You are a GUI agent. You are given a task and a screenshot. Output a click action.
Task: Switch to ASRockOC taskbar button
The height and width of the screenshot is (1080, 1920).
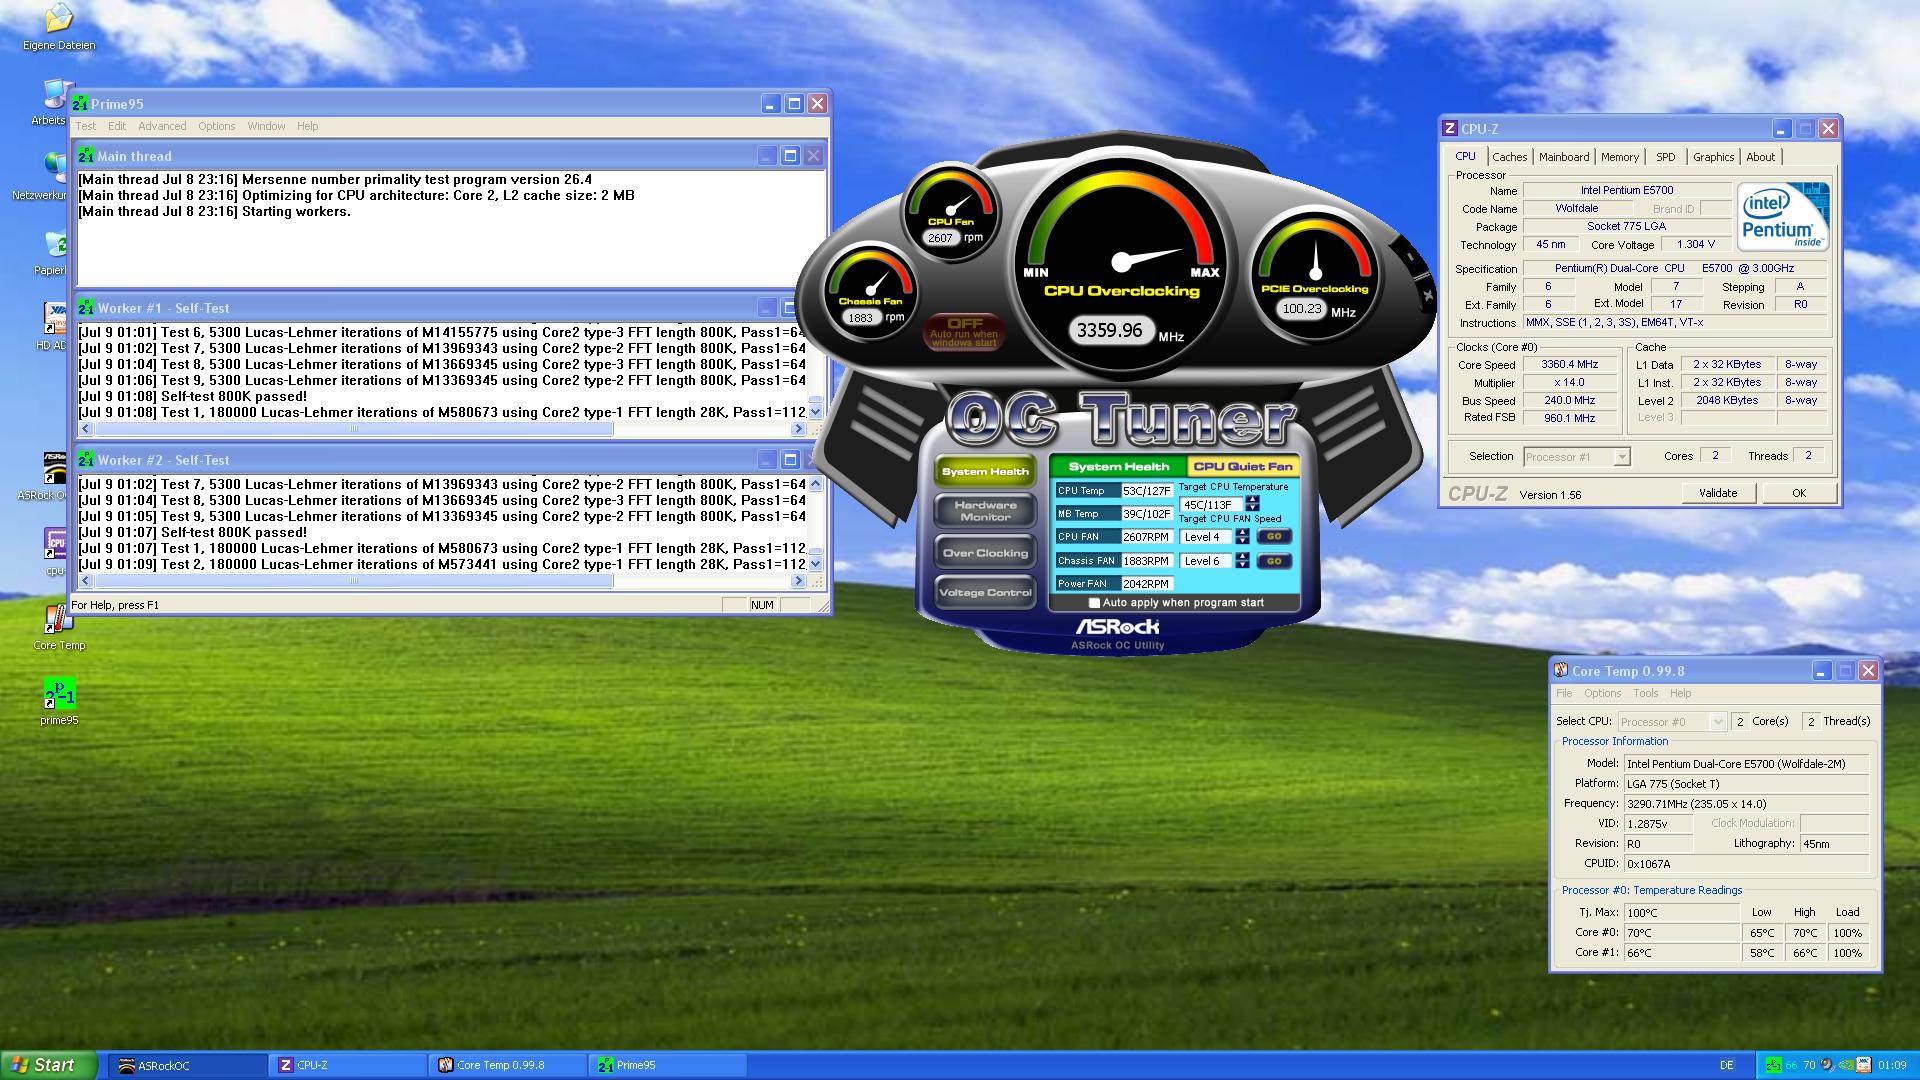point(186,1065)
